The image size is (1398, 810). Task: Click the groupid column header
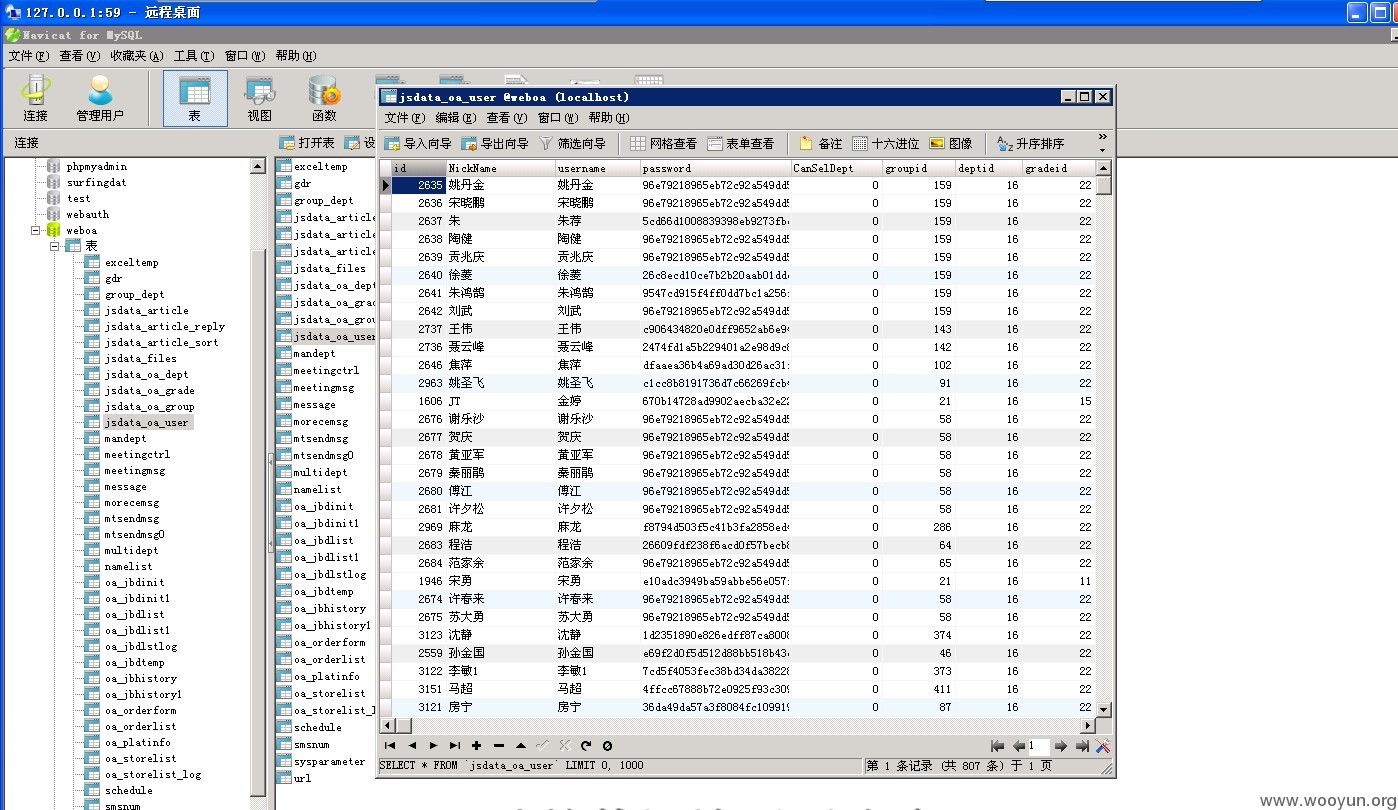click(x=918, y=168)
